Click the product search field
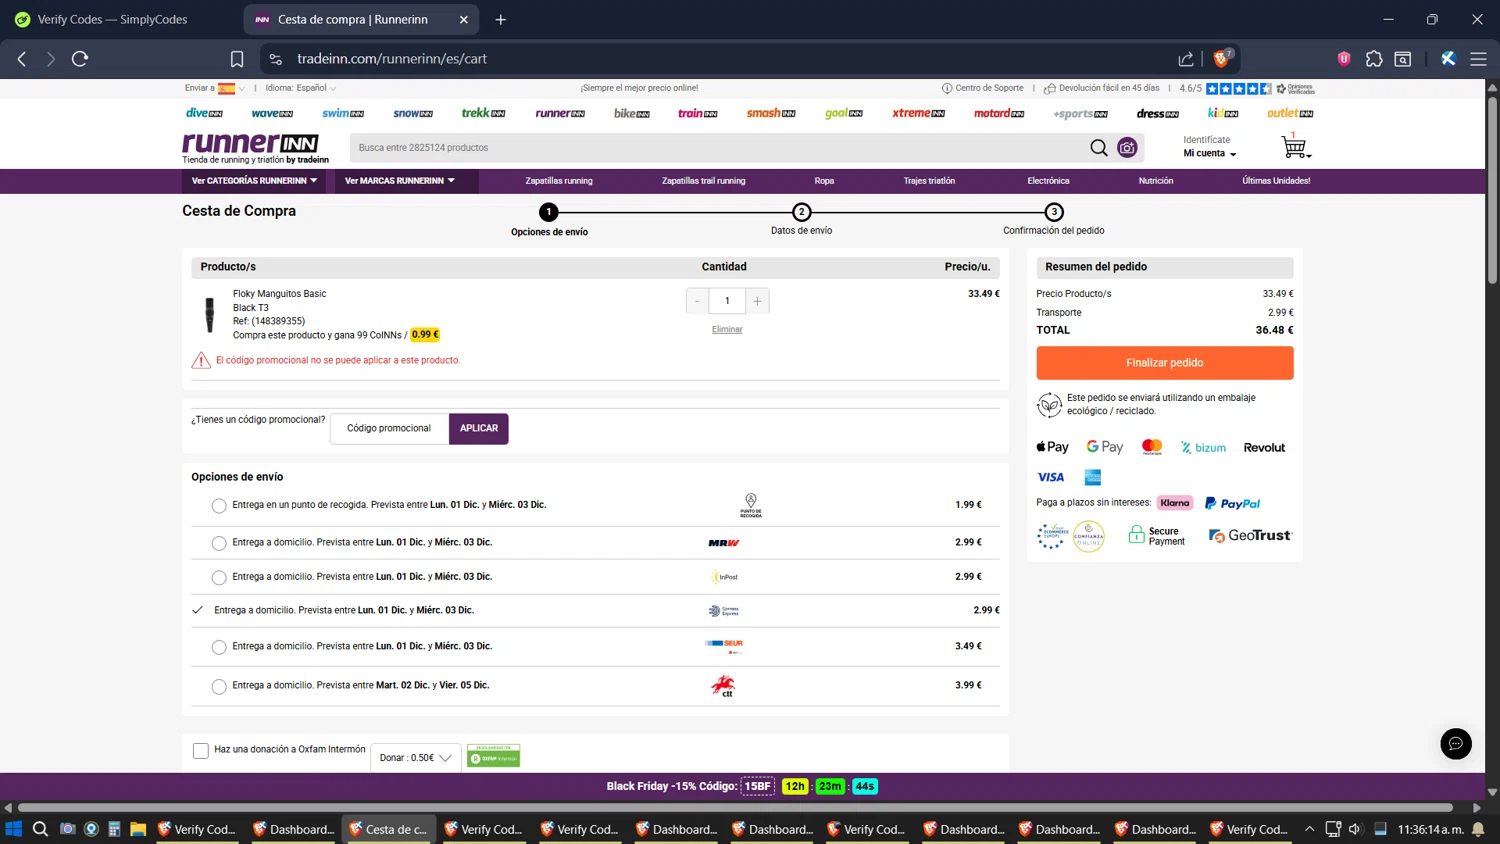1500x844 pixels. 718,148
